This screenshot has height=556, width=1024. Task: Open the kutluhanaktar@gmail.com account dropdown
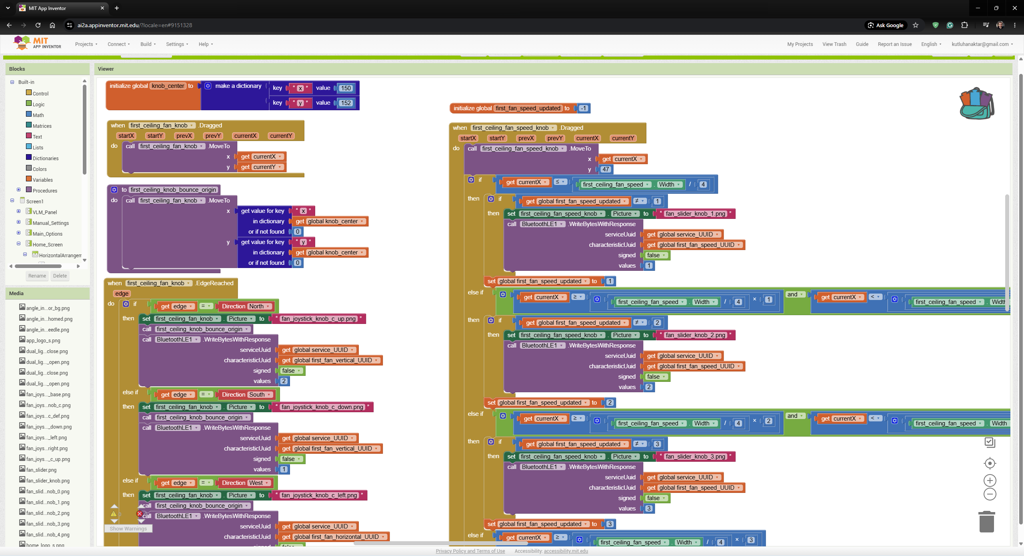click(x=982, y=44)
